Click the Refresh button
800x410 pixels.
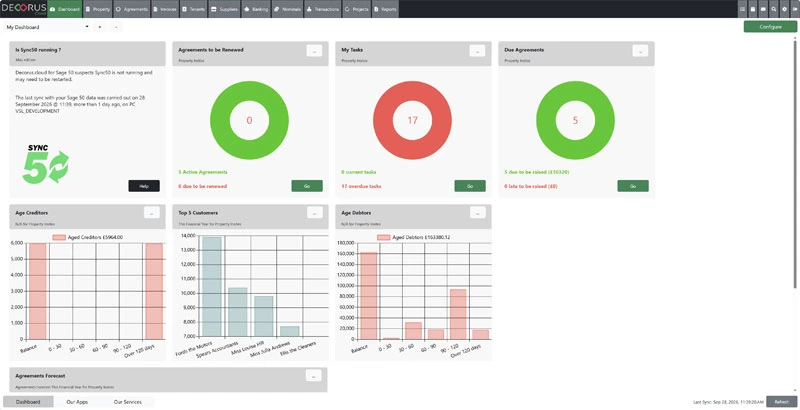(x=782, y=402)
